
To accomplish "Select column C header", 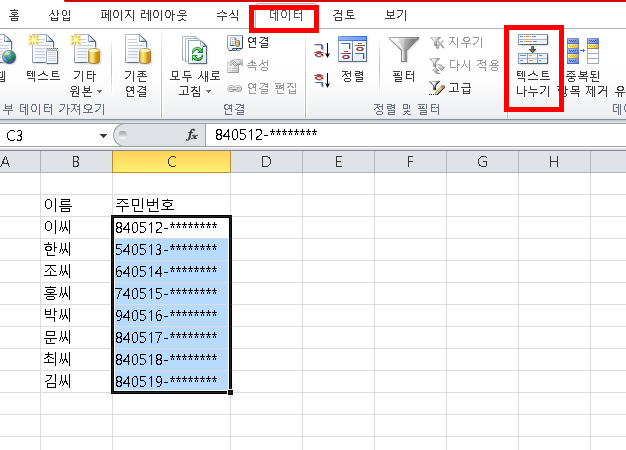I will click(171, 162).
